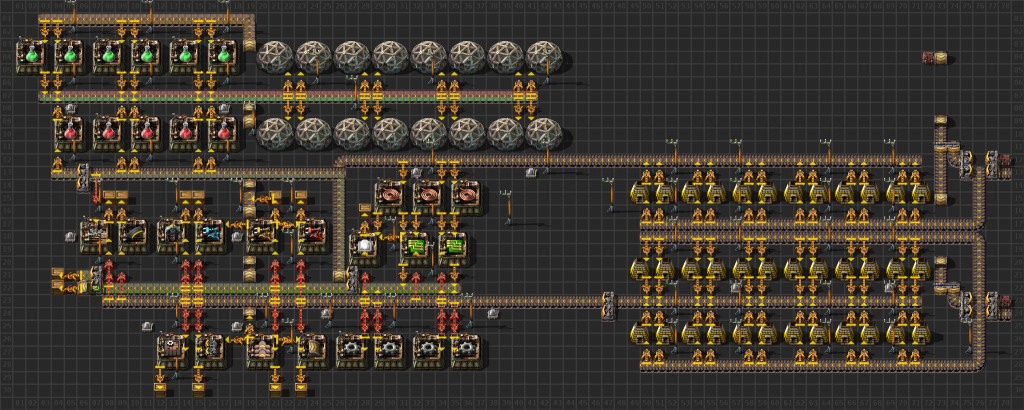
Task: Click the left green circuit assembler
Action: [415, 249]
